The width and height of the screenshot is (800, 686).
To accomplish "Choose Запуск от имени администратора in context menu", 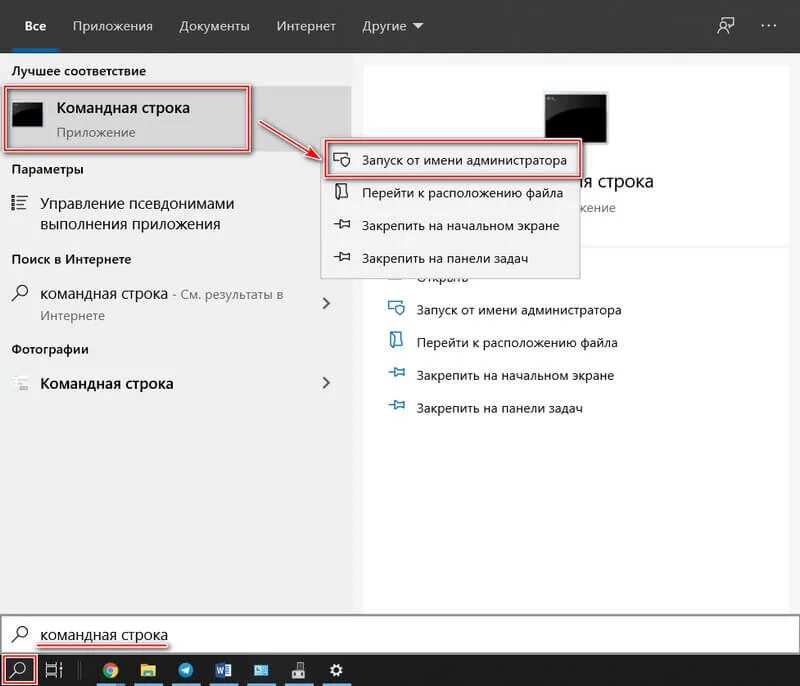I will tap(452, 160).
